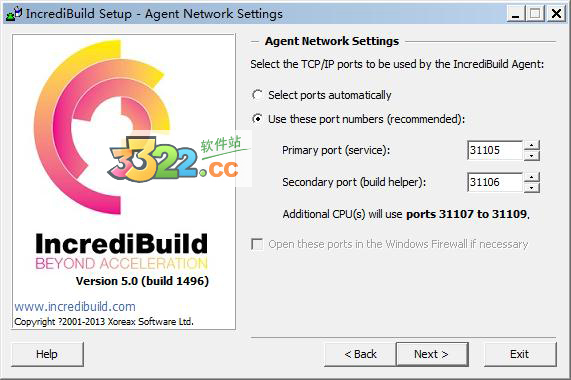The width and height of the screenshot is (571, 380).
Task: Proceed with the Next > button
Action: 432,354
